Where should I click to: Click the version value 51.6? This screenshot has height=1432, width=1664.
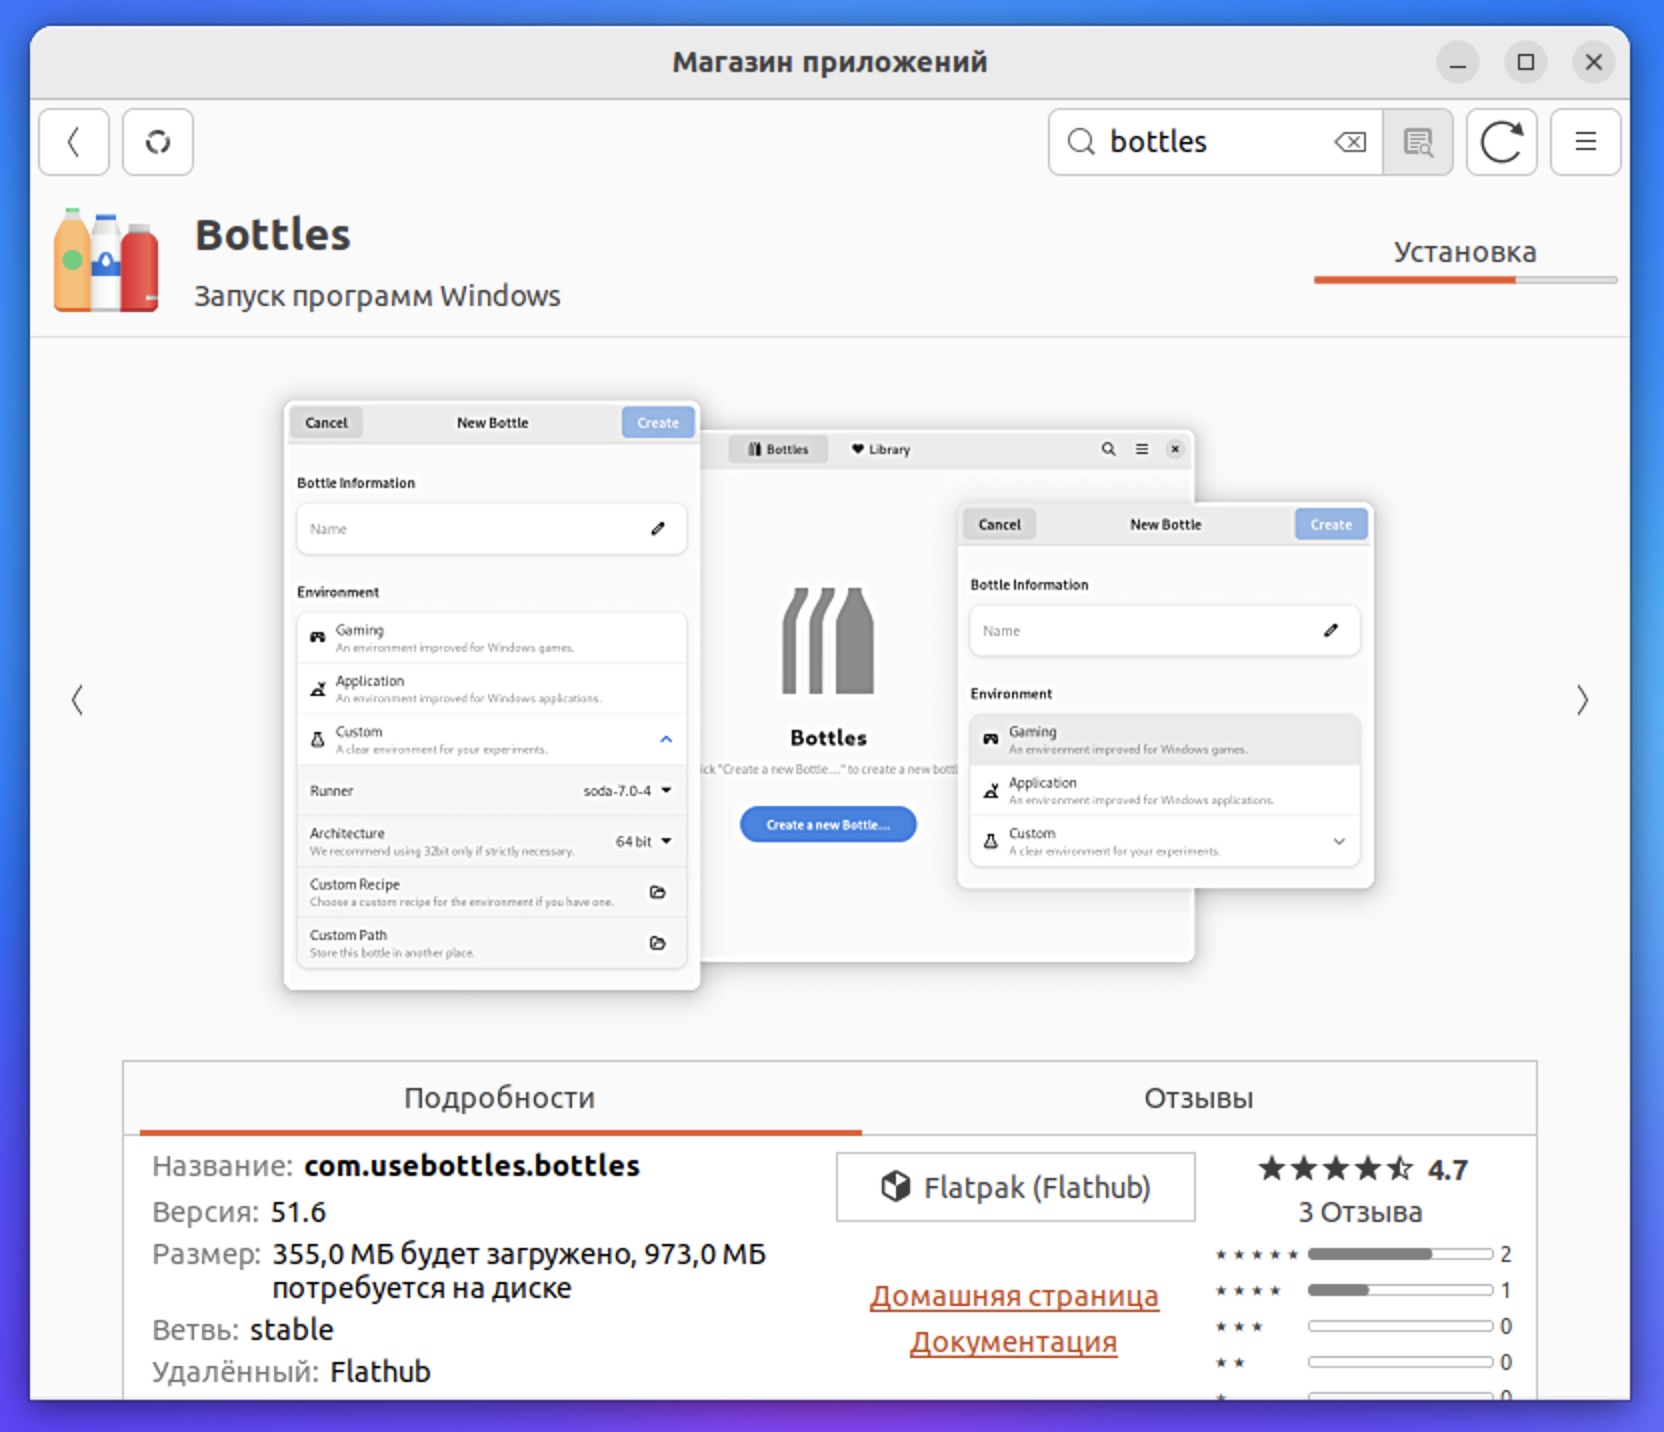click(298, 1212)
